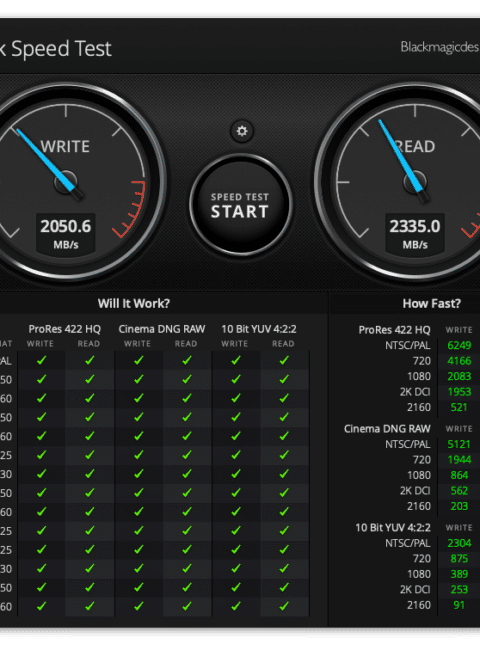
Task: Click 10 Bit YUV 1080 value 389
Action: point(459,574)
